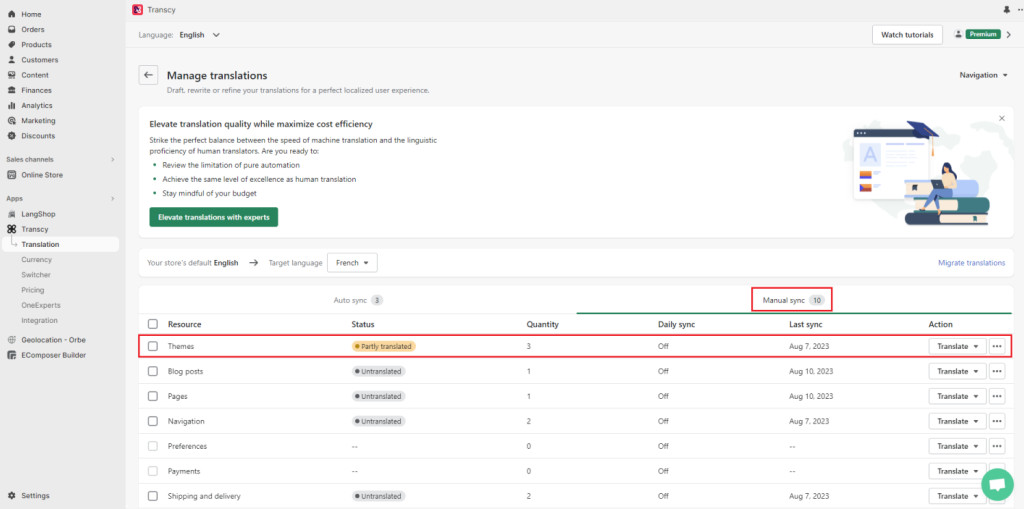This screenshot has width=1024, height=509.
Task: Open Settings gear at bottom of sidebar
Action: (x=12, y=496)
